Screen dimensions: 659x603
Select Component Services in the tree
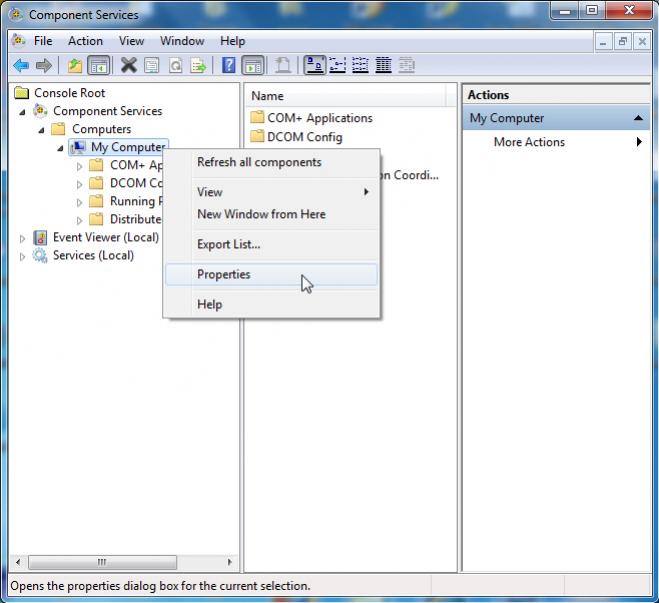click(x=108, y=111)
